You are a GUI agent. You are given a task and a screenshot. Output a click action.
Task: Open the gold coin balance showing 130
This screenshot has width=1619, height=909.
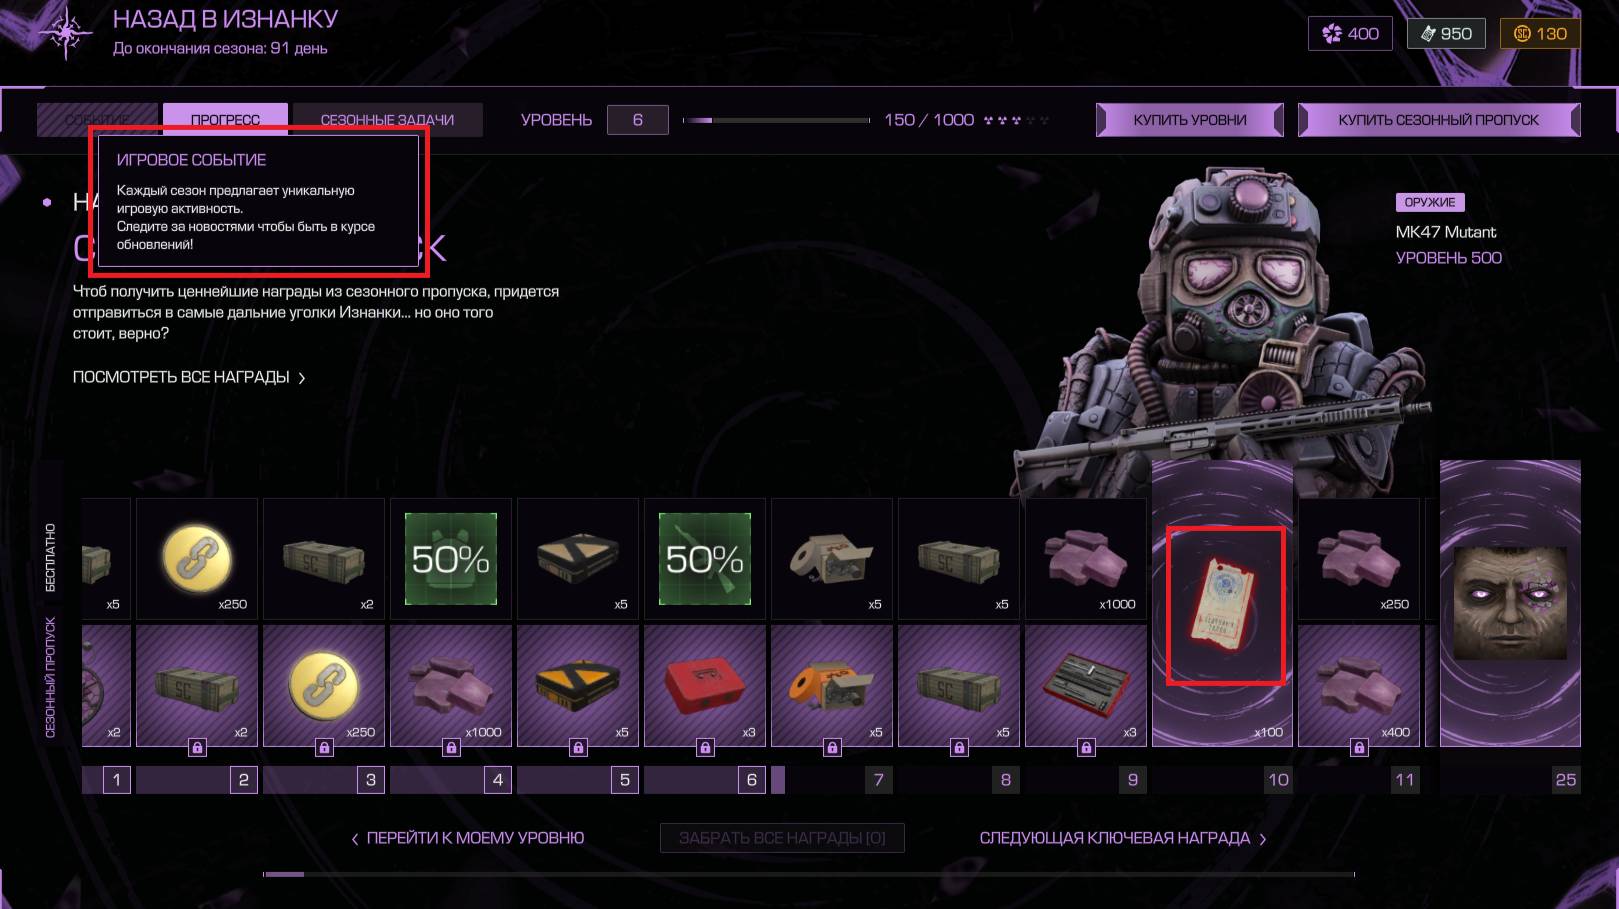pos(1540,33)
